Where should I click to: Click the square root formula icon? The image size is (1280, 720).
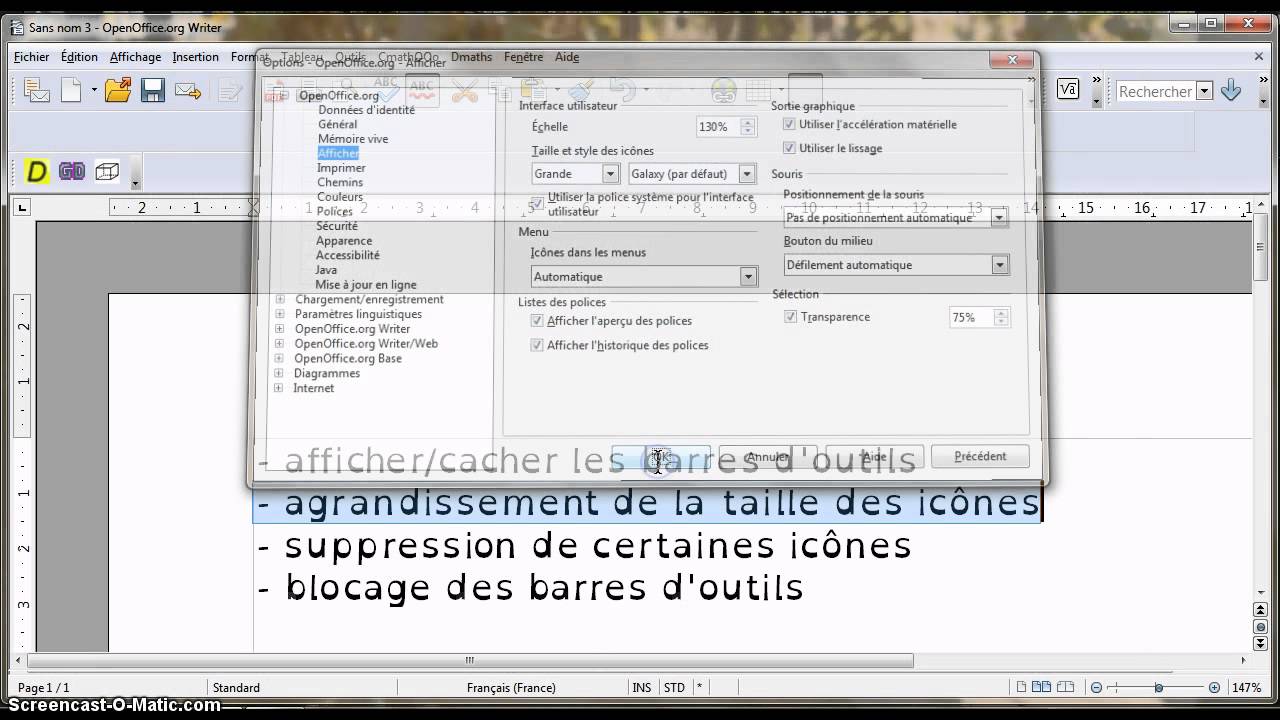1068,89
